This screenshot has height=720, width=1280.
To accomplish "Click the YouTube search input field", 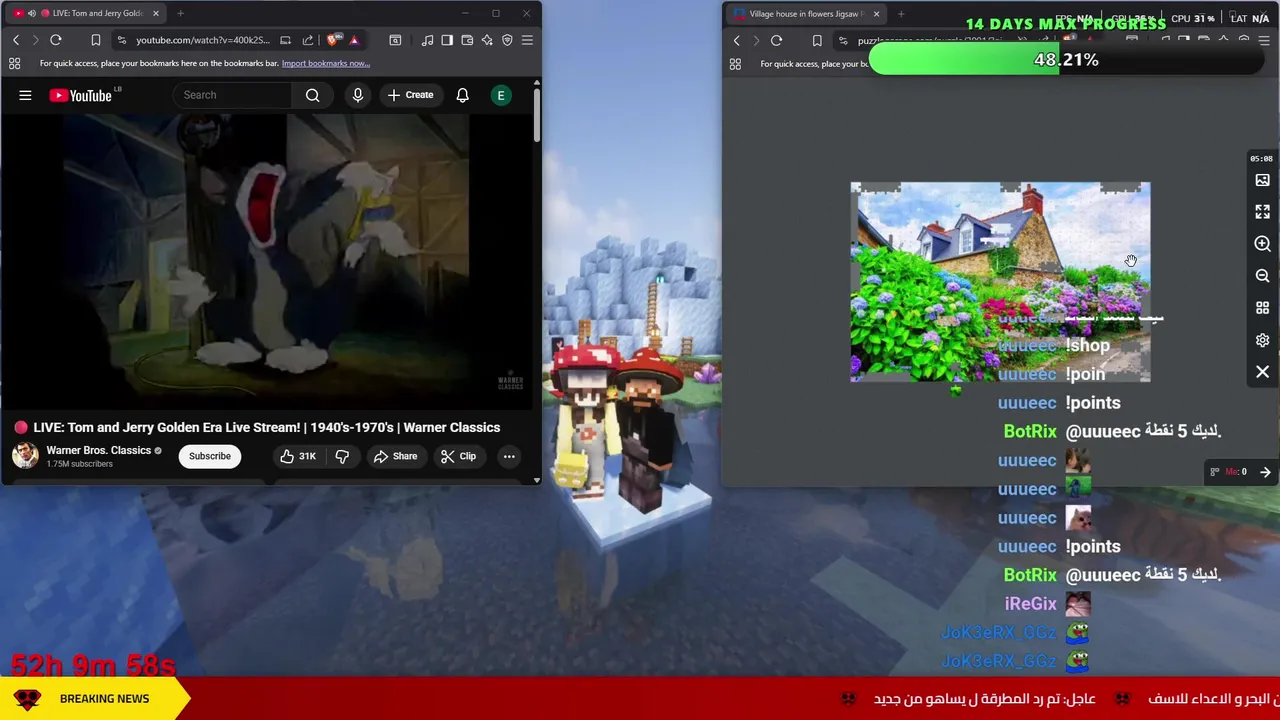I will [x=232, y=95].
